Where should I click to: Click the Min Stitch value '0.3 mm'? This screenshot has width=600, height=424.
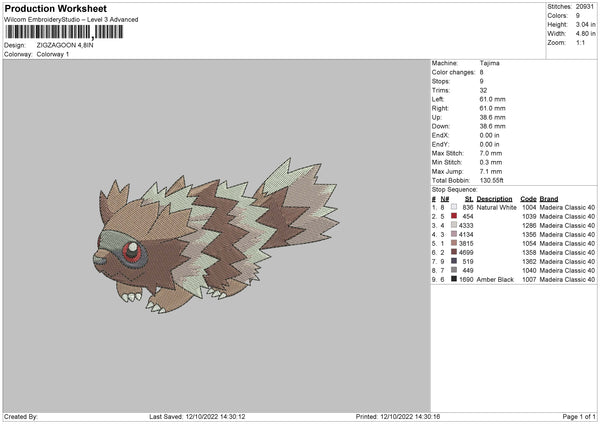491,162
